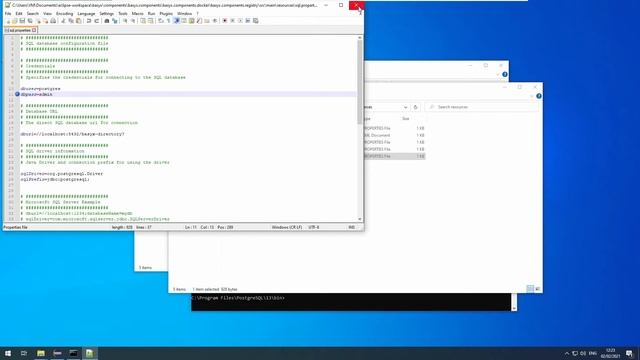Click the front Explorer window help icon

539,96
